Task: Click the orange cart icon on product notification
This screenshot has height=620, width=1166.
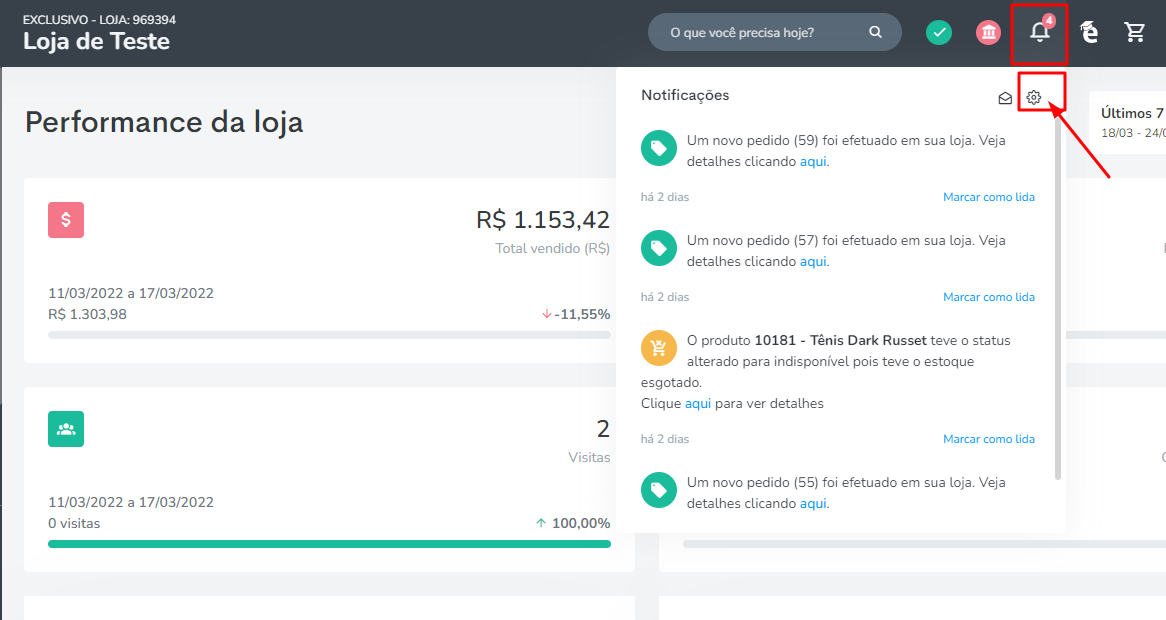Action: click(x=657, y=348)
